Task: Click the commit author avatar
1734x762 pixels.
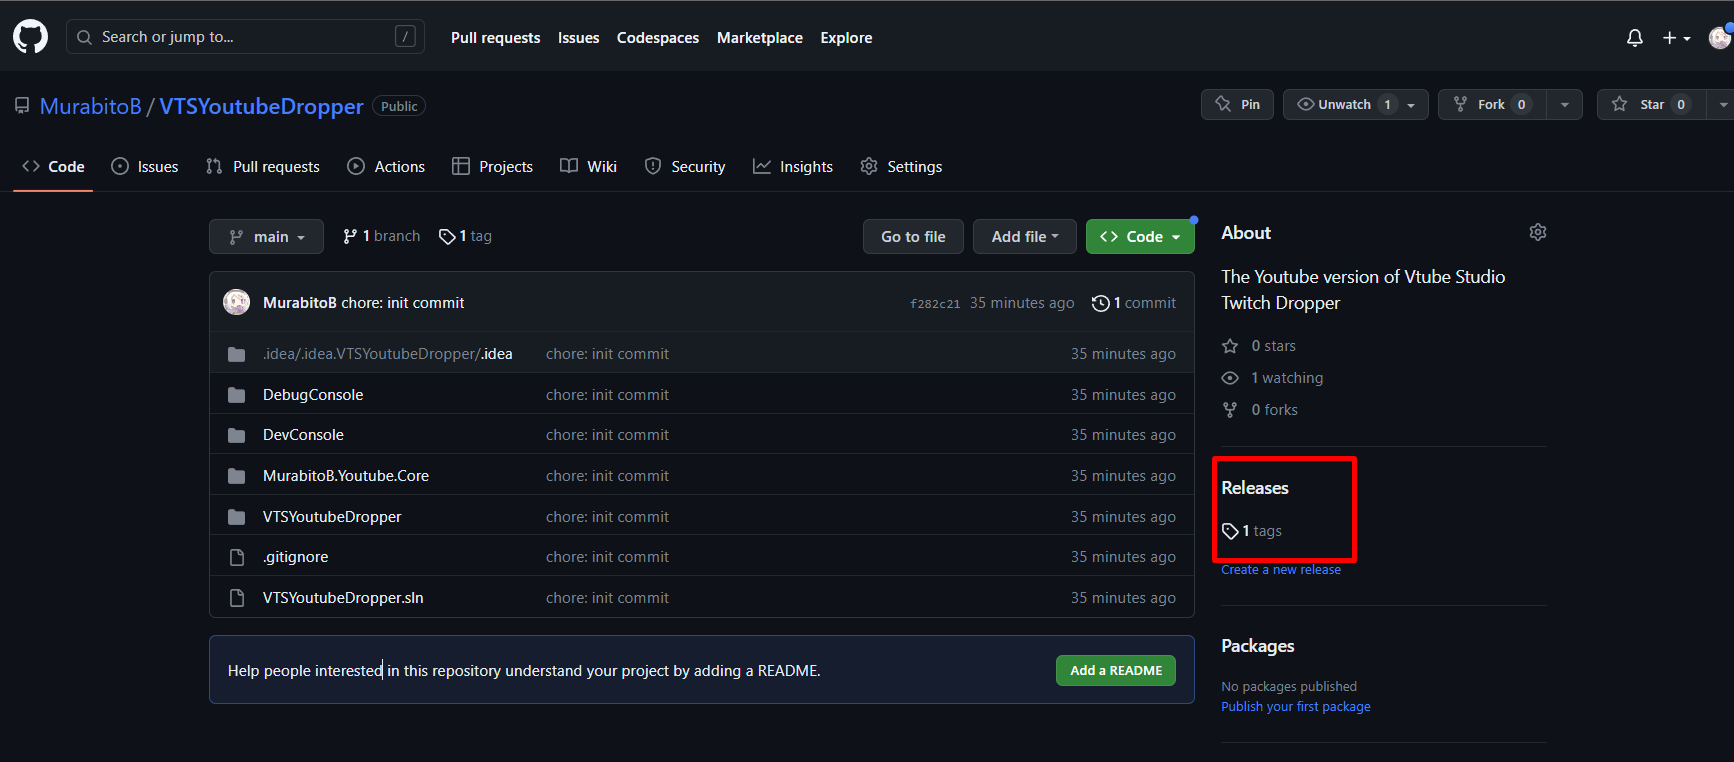Action: [x=237, y=302]
